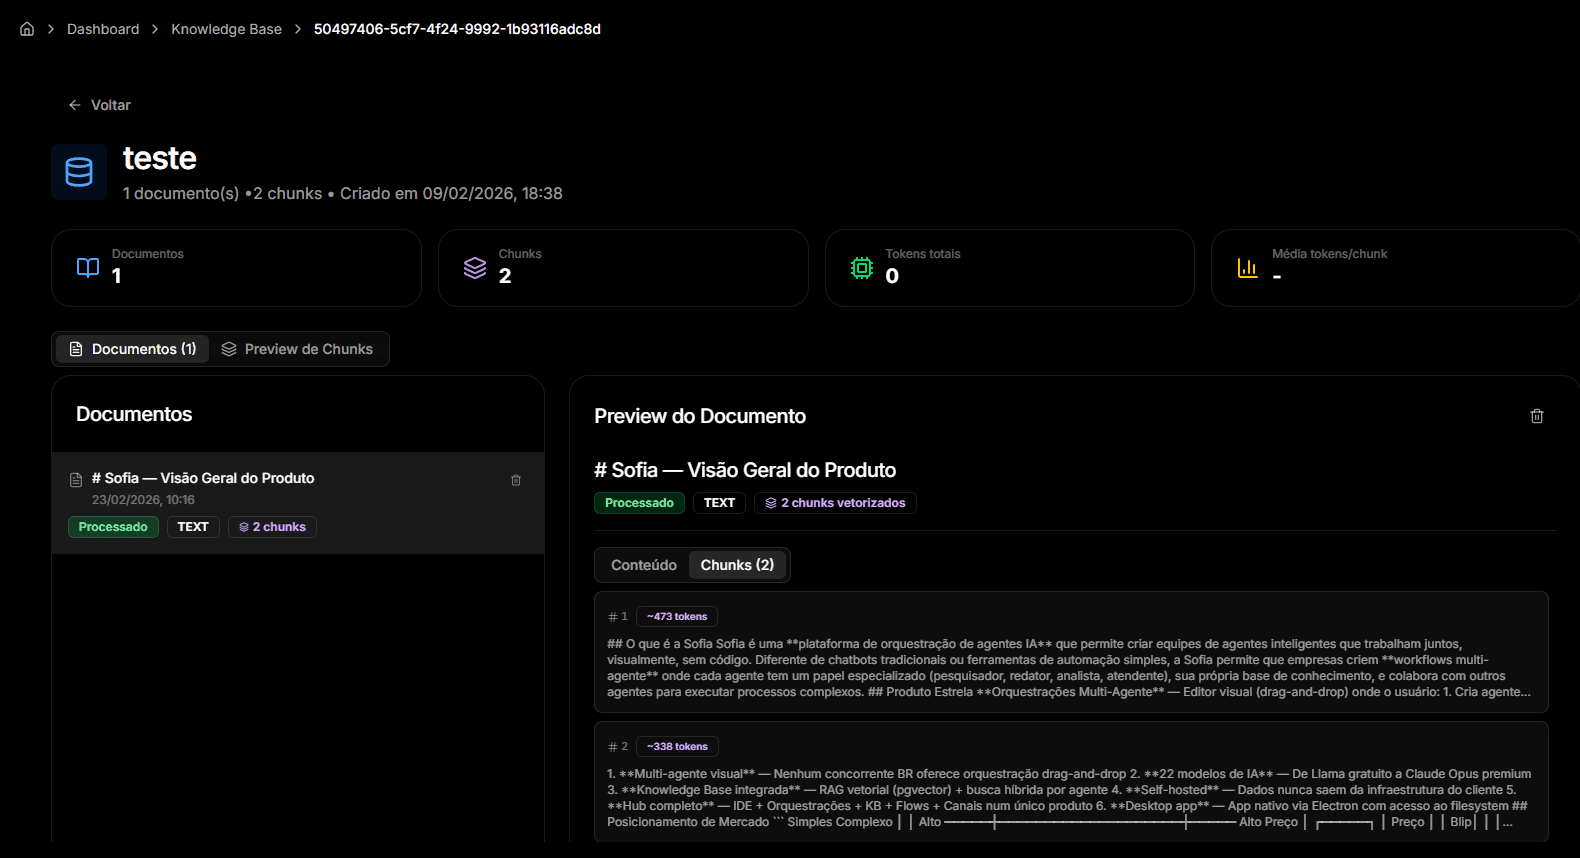Click the layers icon in Chunks card
1580x858 pixels.
pyautogui.click(x=475, y=268)
